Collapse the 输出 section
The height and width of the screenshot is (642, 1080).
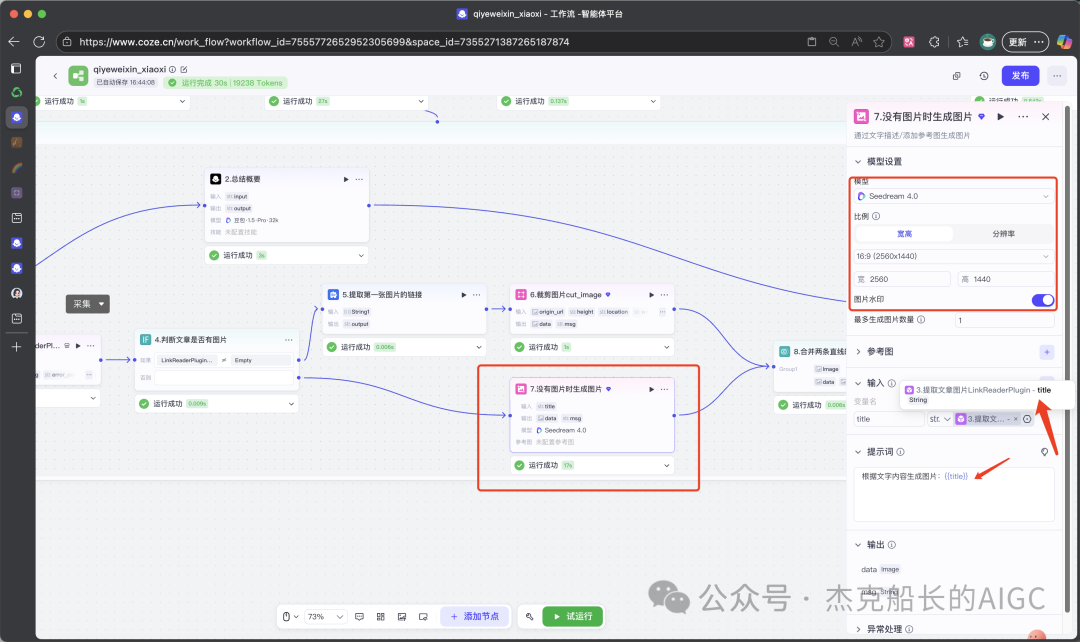(x=858, y=545)
